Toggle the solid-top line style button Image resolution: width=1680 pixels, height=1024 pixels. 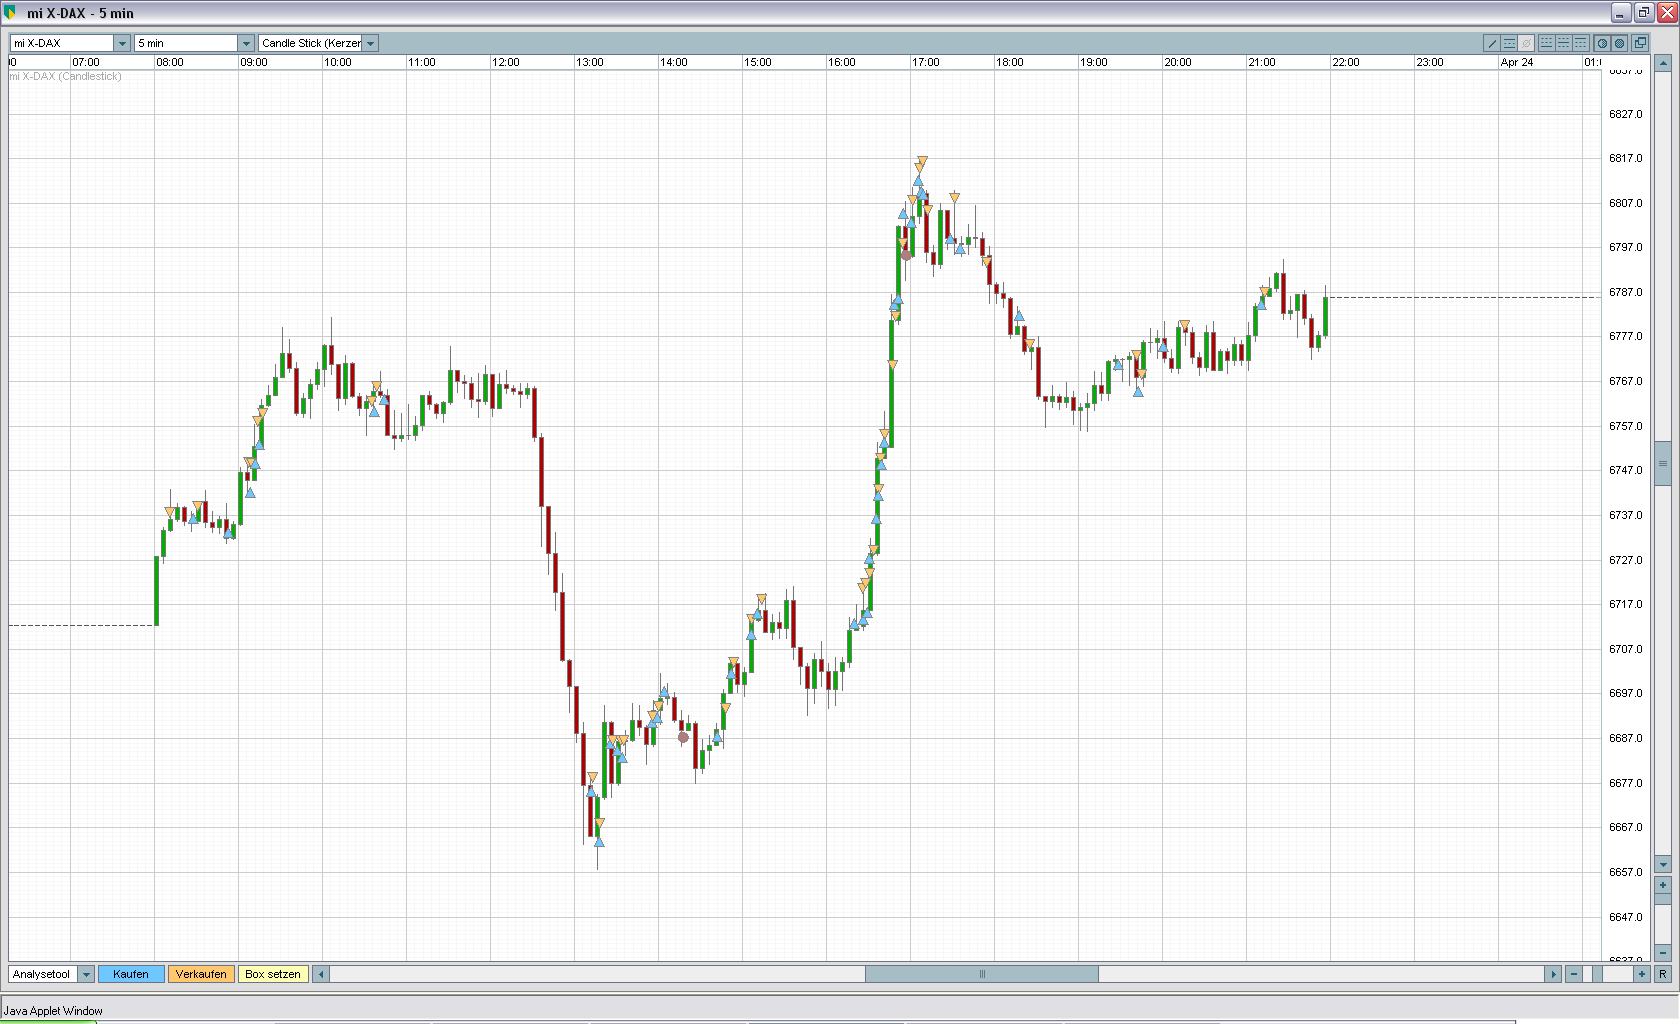1581,43
